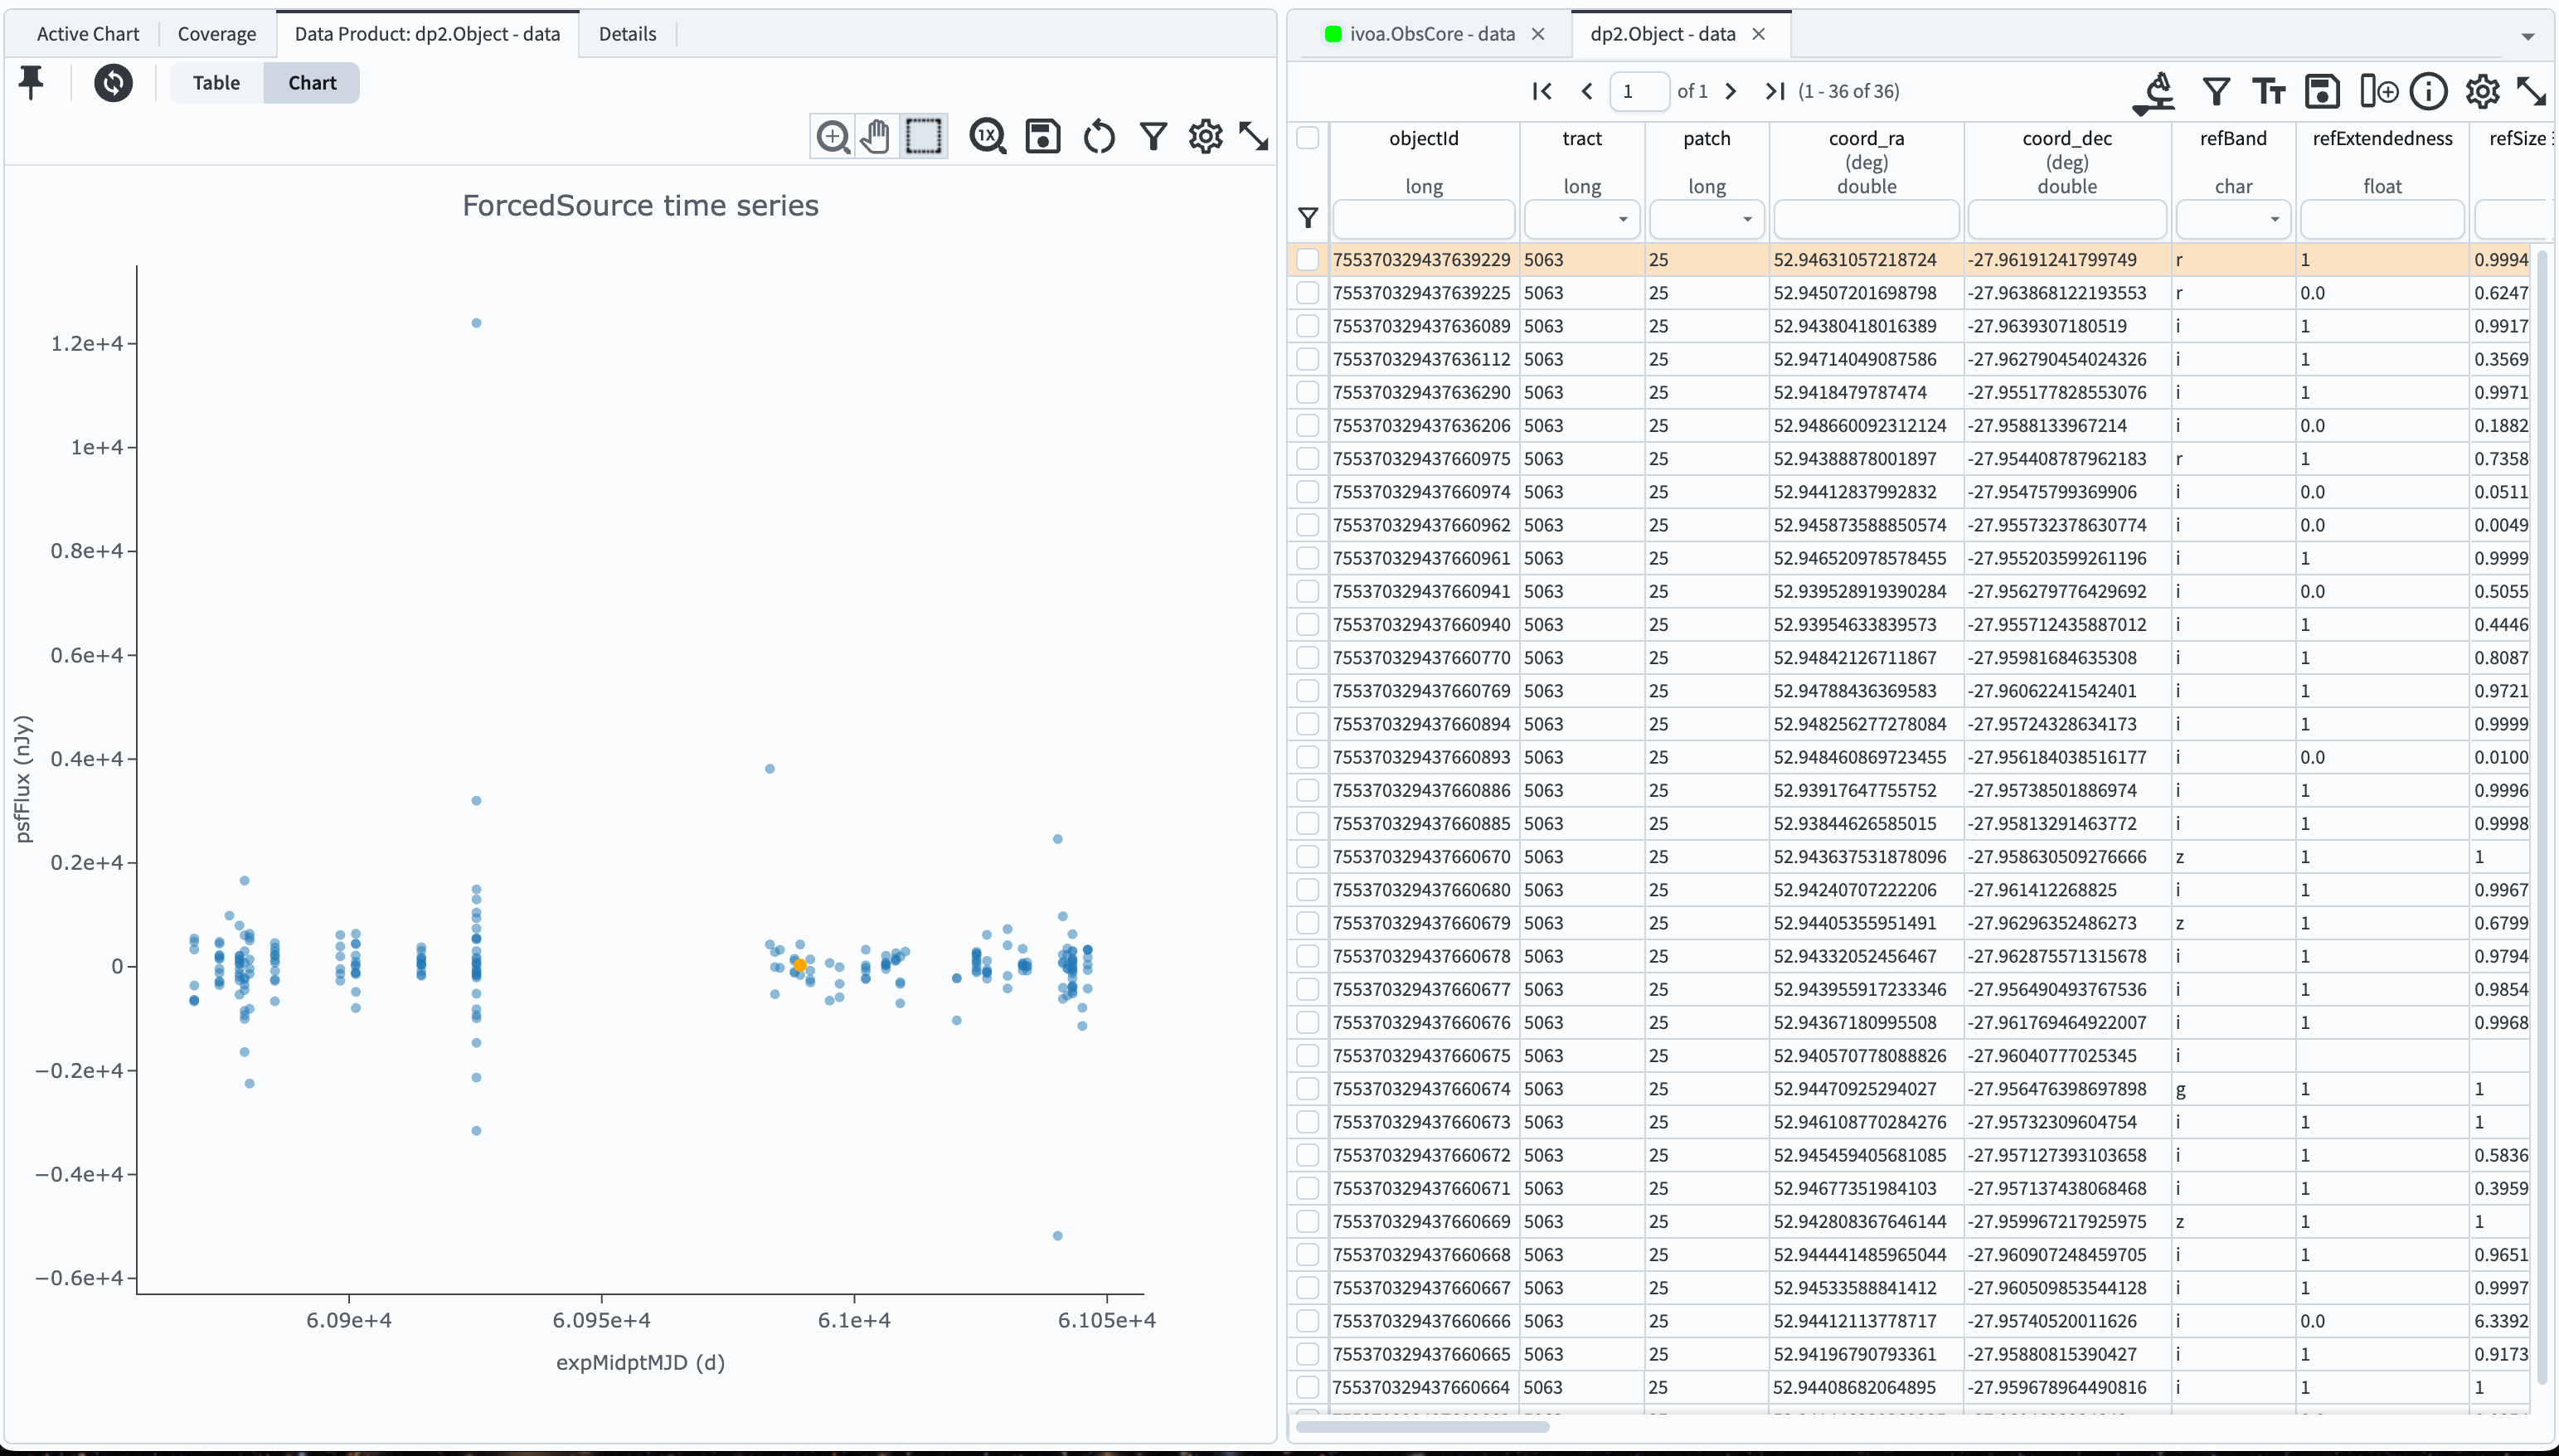This screenshot has height=1456, width=2559.
Task: Open chart filter icon
Action: pos(1153,136)
